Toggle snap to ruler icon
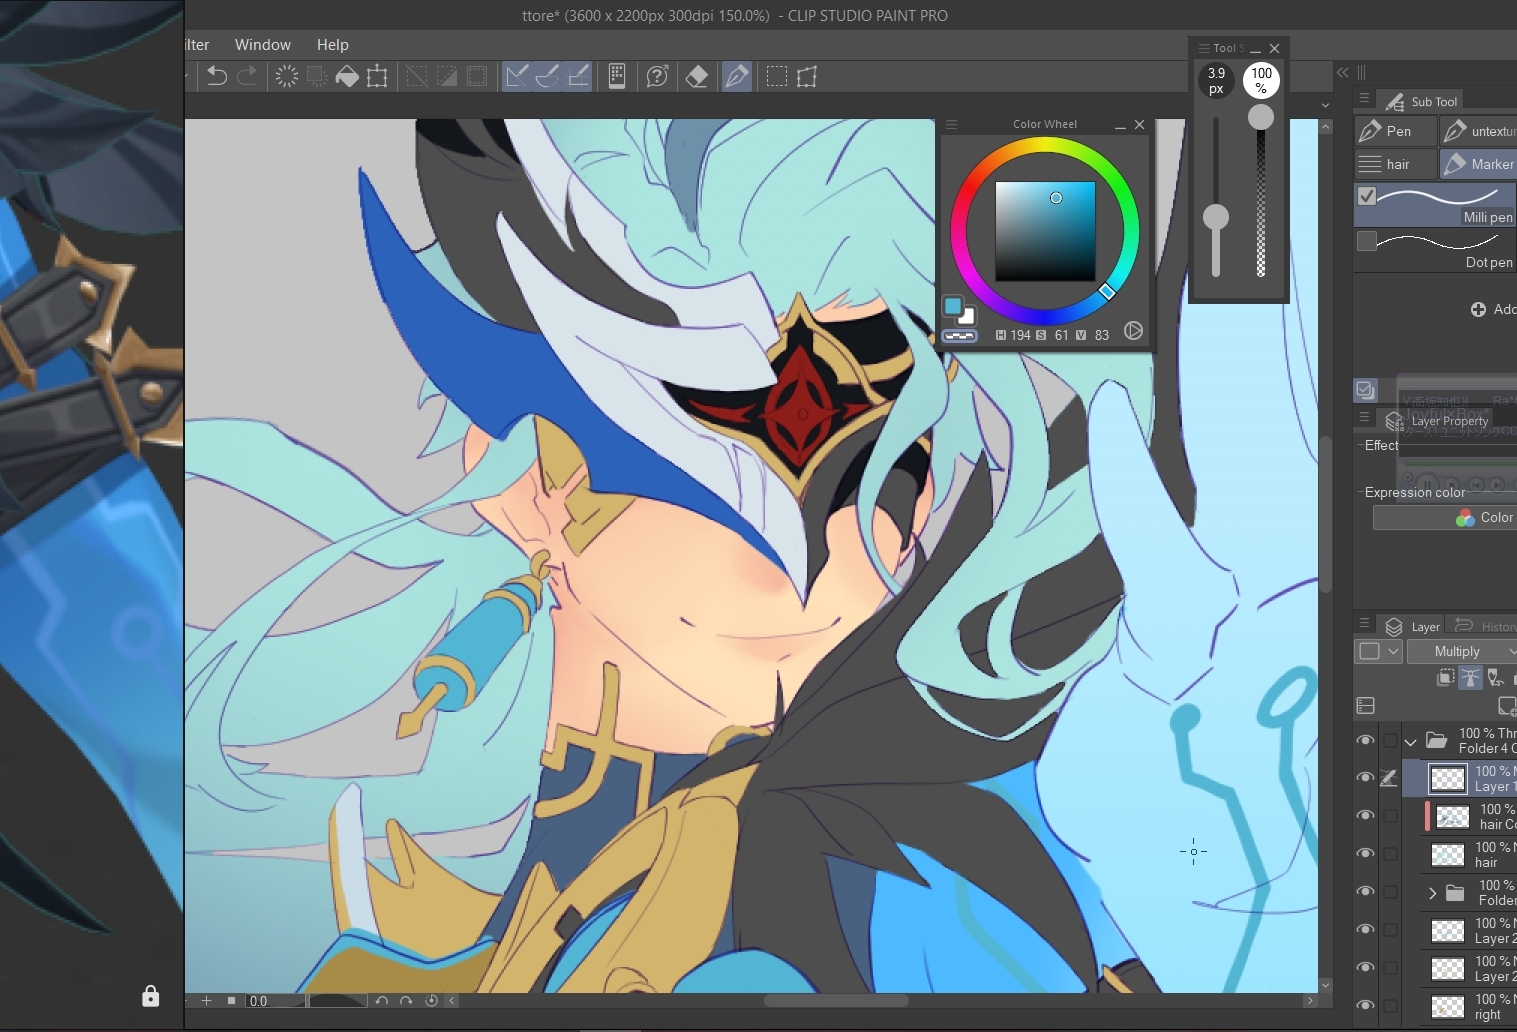 click(x=516, y=77)
